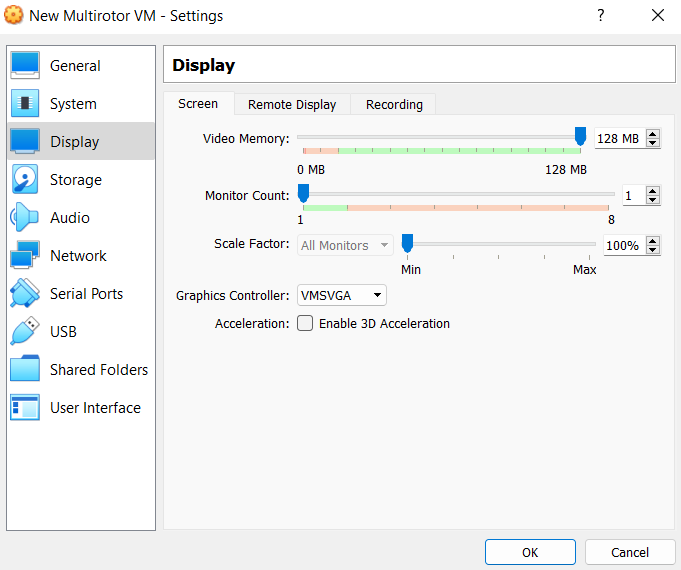Screen dimensions: 681x570
Task: Click the General monitor icon
Action: [25, 65]
